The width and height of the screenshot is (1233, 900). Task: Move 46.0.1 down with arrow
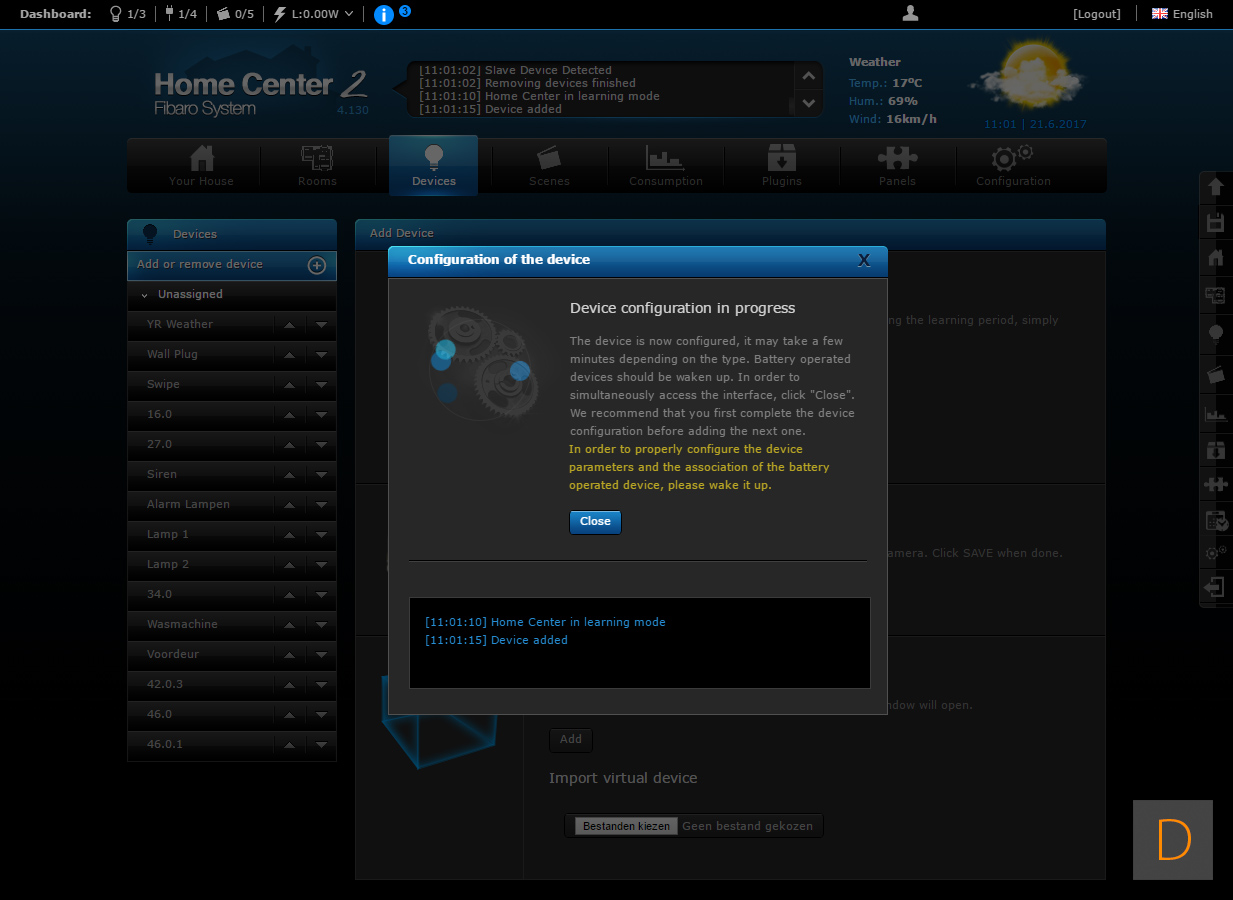[321, 745]
